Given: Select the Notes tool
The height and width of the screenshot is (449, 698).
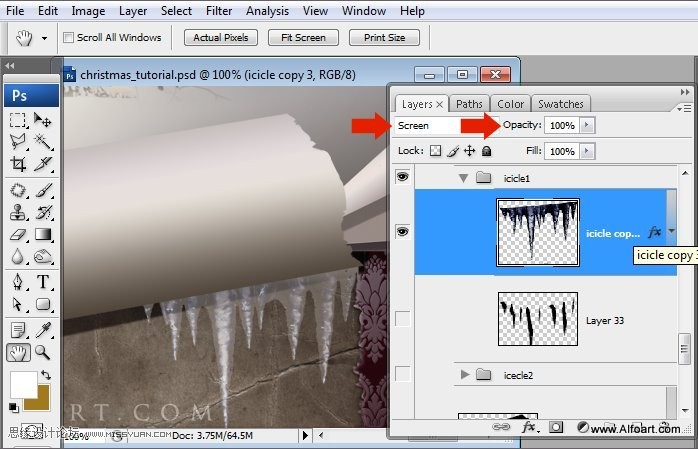Looking at the screenshot, I should [17, 331].
